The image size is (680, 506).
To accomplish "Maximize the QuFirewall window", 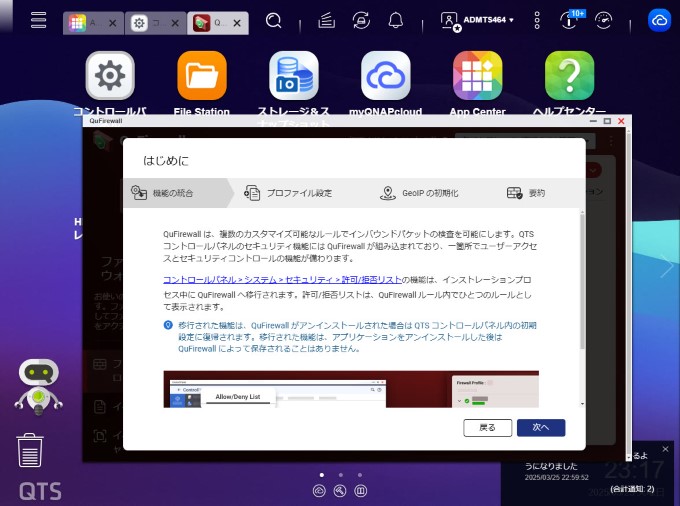I will [x=607, y=121].
